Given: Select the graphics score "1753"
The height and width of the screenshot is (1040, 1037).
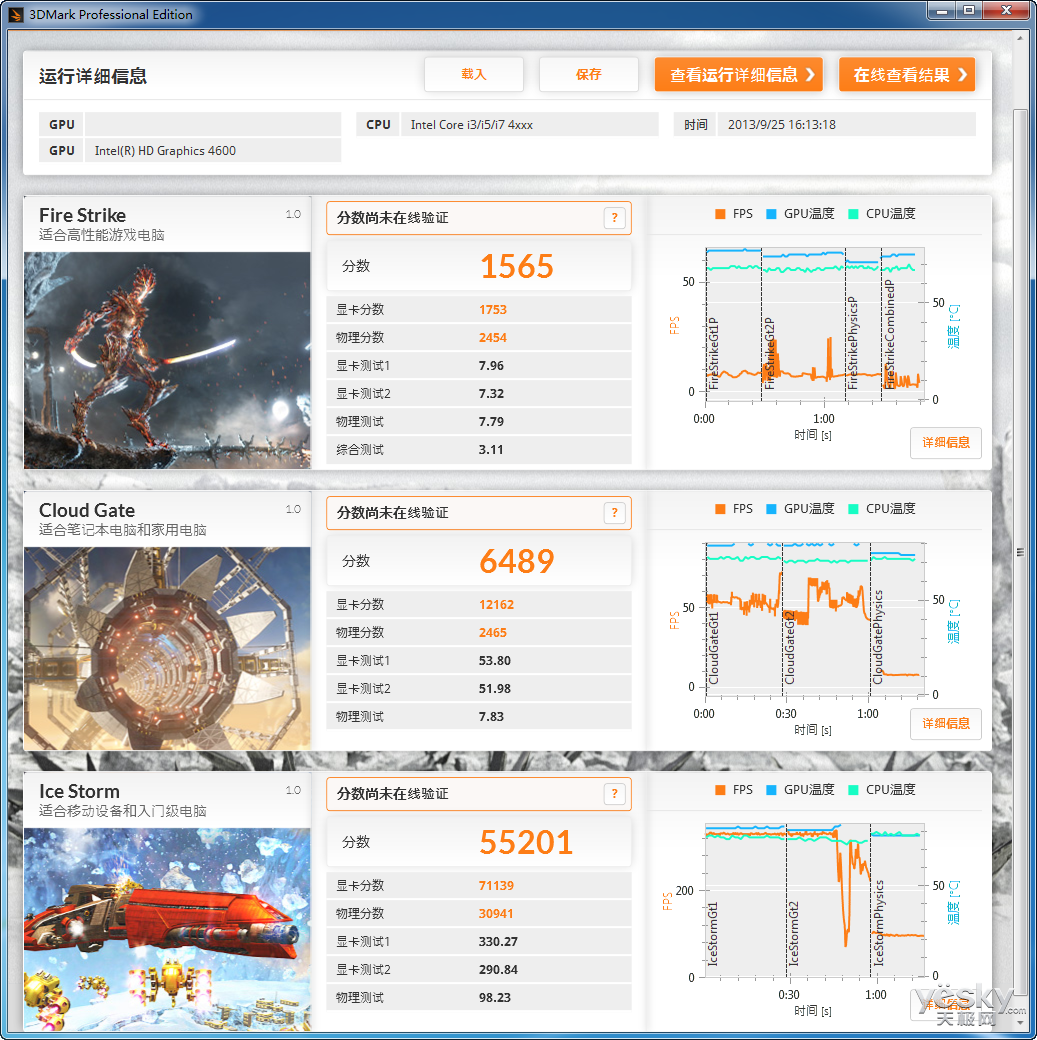Looking at the screenshot, I should click(493, 310).
